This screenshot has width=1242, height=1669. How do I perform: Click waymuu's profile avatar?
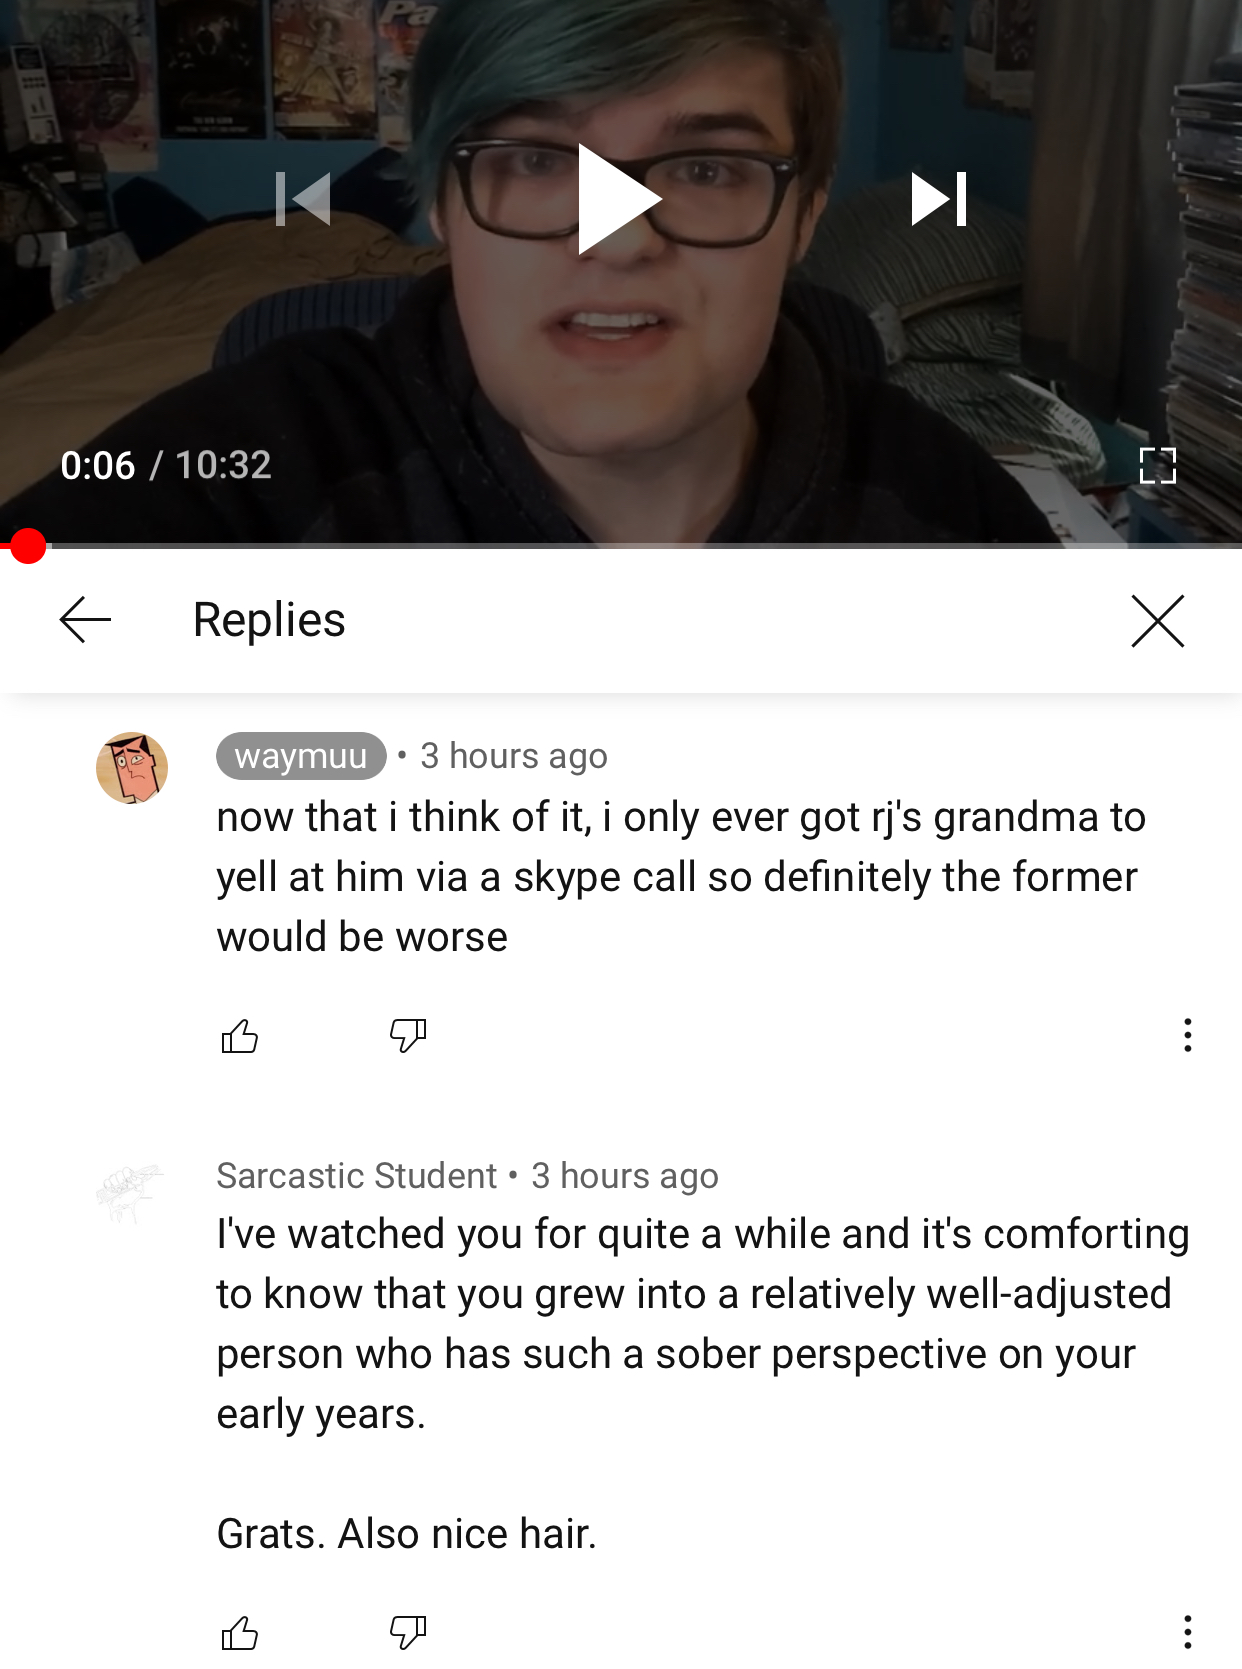[x=131, y=768]
